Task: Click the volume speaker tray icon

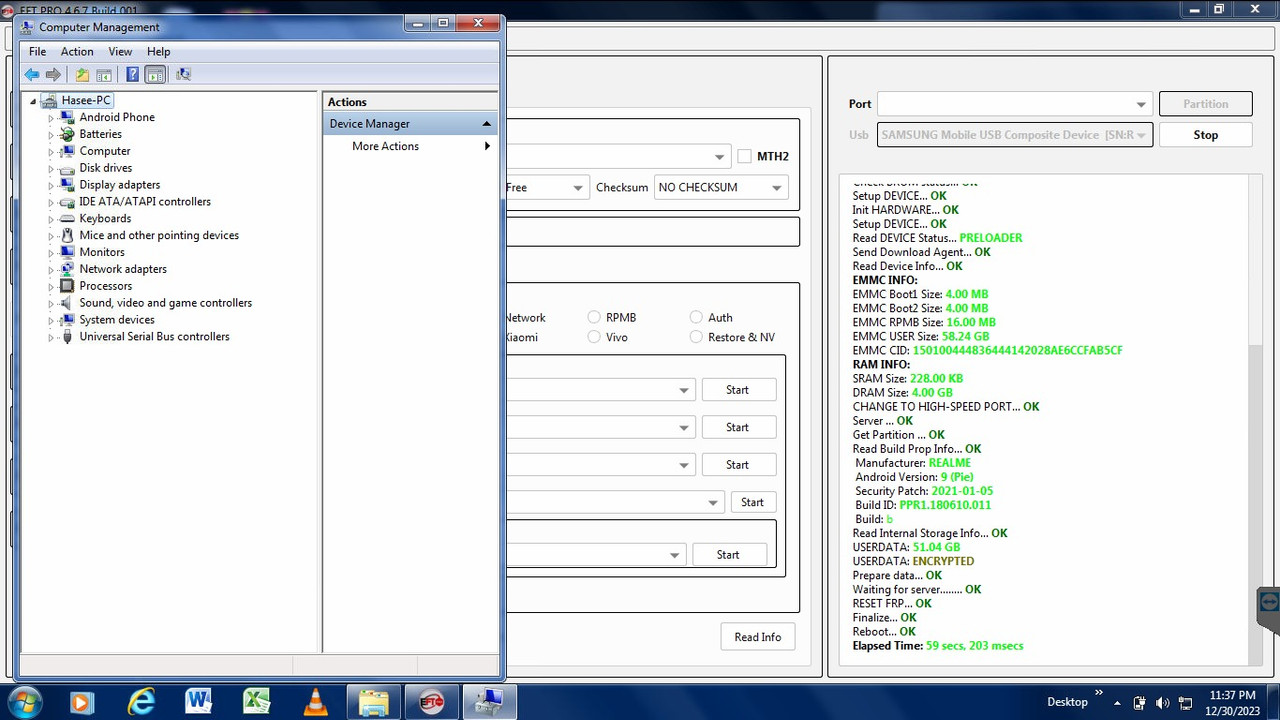Action: [1162, 703]
